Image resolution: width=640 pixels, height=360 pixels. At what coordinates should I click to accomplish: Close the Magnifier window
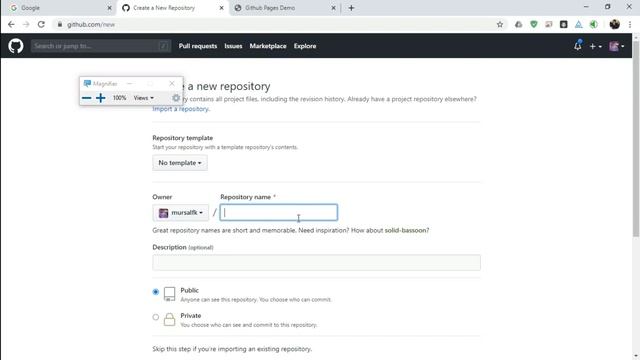(x=172, y=83)
